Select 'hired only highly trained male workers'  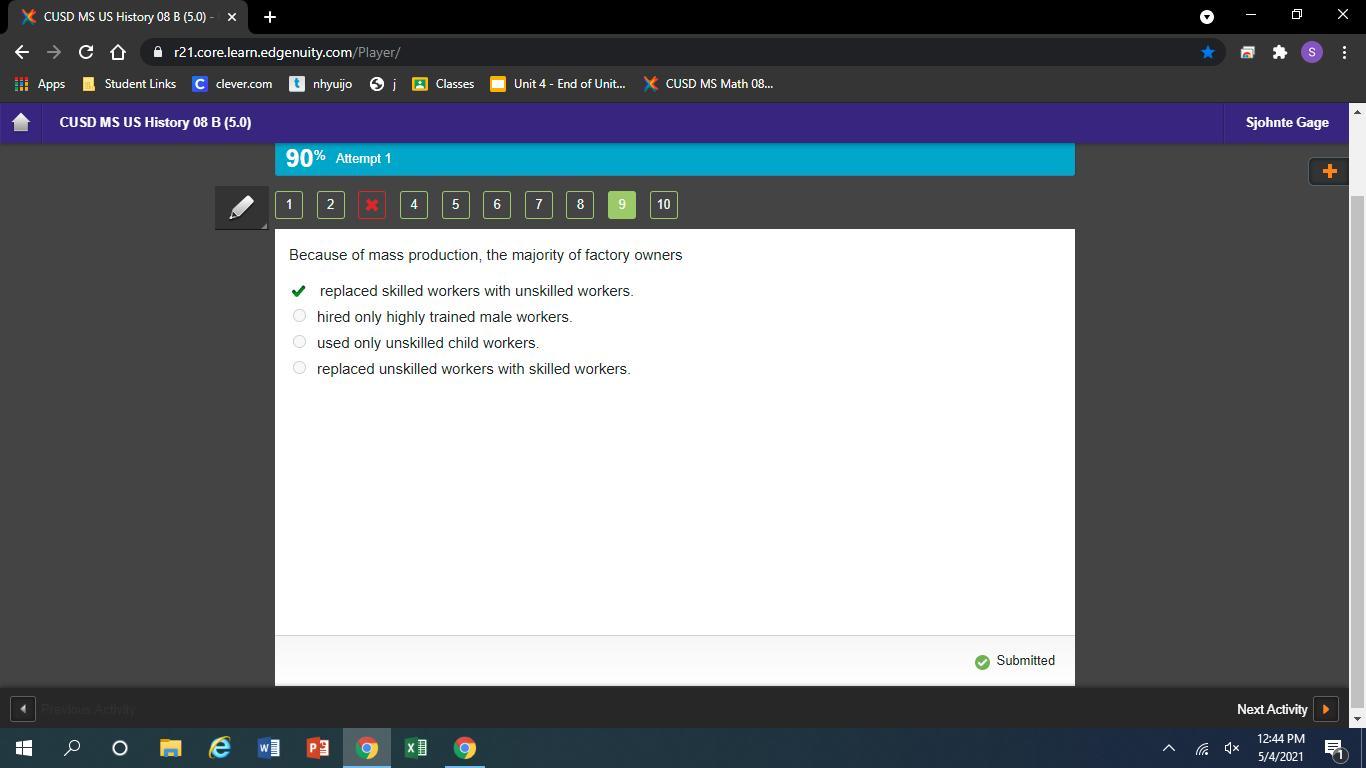coord(299,316)
